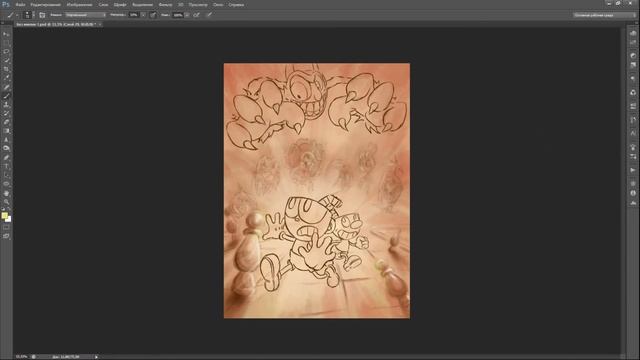
Task: Select the Hand tool
Action: [x=6, y=193]
